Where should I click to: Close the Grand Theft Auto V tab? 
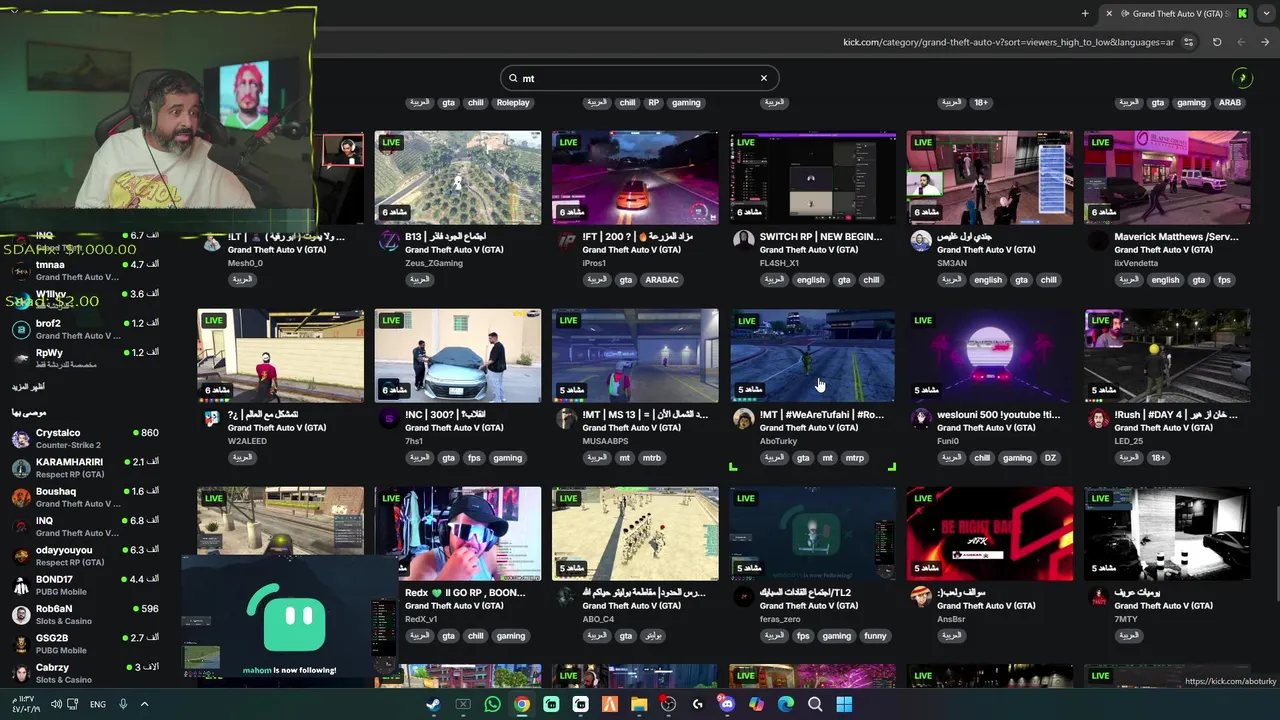click(x=1108, y=13)
